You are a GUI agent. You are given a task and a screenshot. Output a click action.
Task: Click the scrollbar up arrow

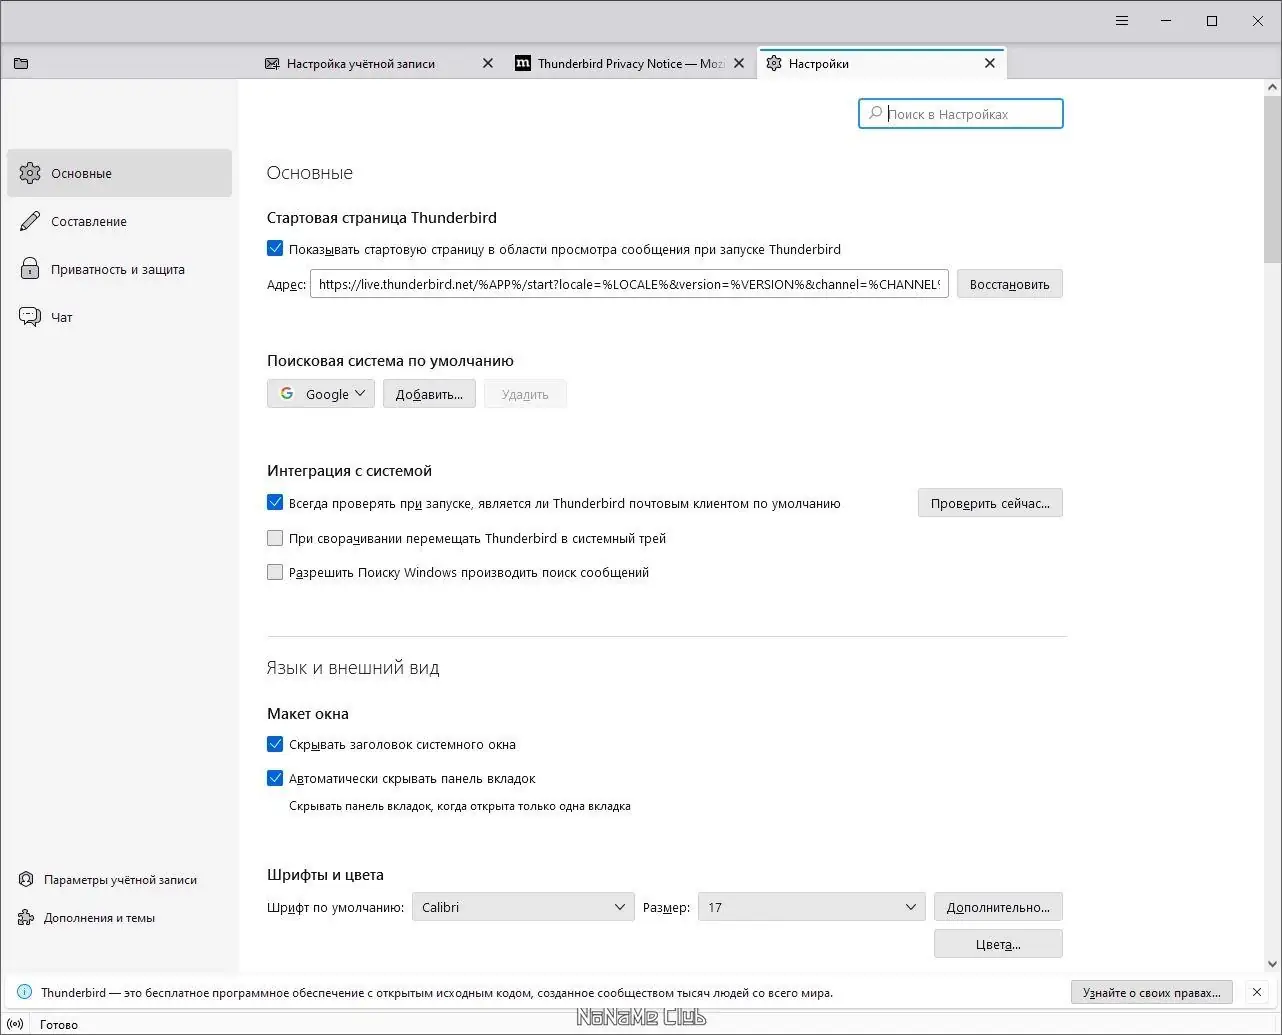click(1272, 88)
